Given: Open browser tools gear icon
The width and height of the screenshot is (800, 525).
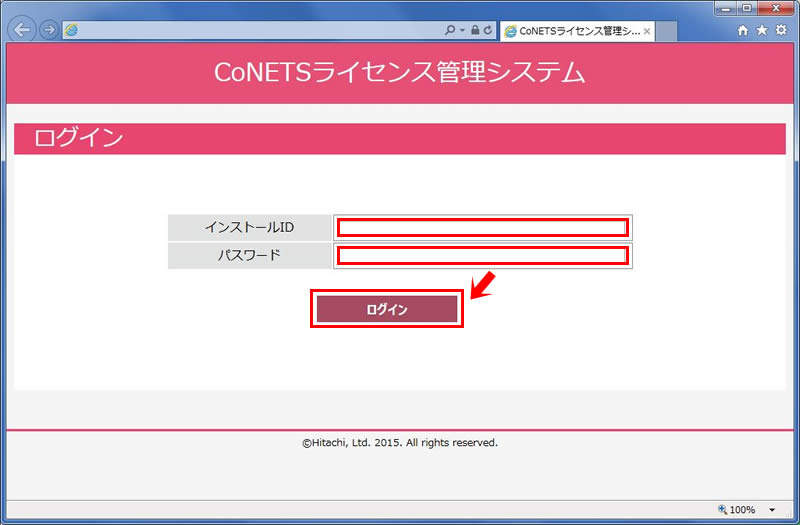Looking at the screenshot, I should coord(781,30).
